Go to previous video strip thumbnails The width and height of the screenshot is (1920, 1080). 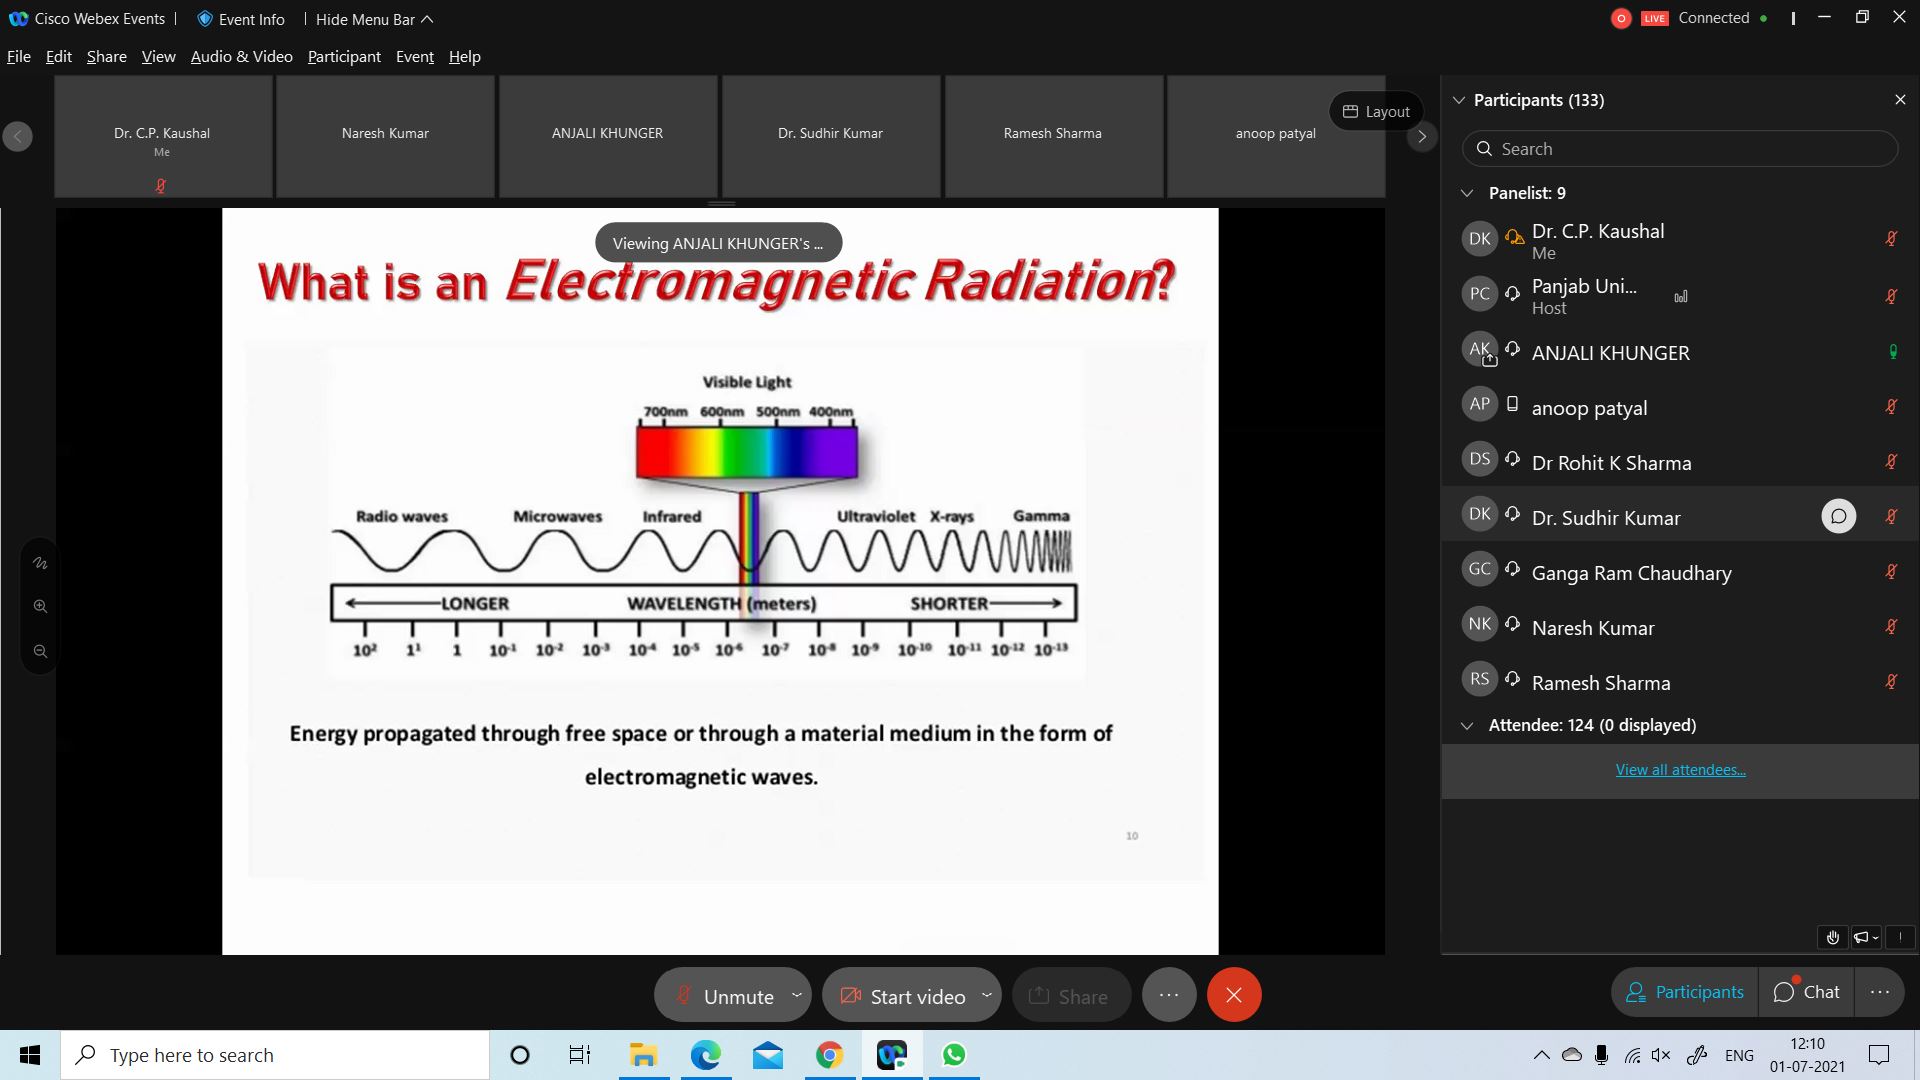[18, 136]
